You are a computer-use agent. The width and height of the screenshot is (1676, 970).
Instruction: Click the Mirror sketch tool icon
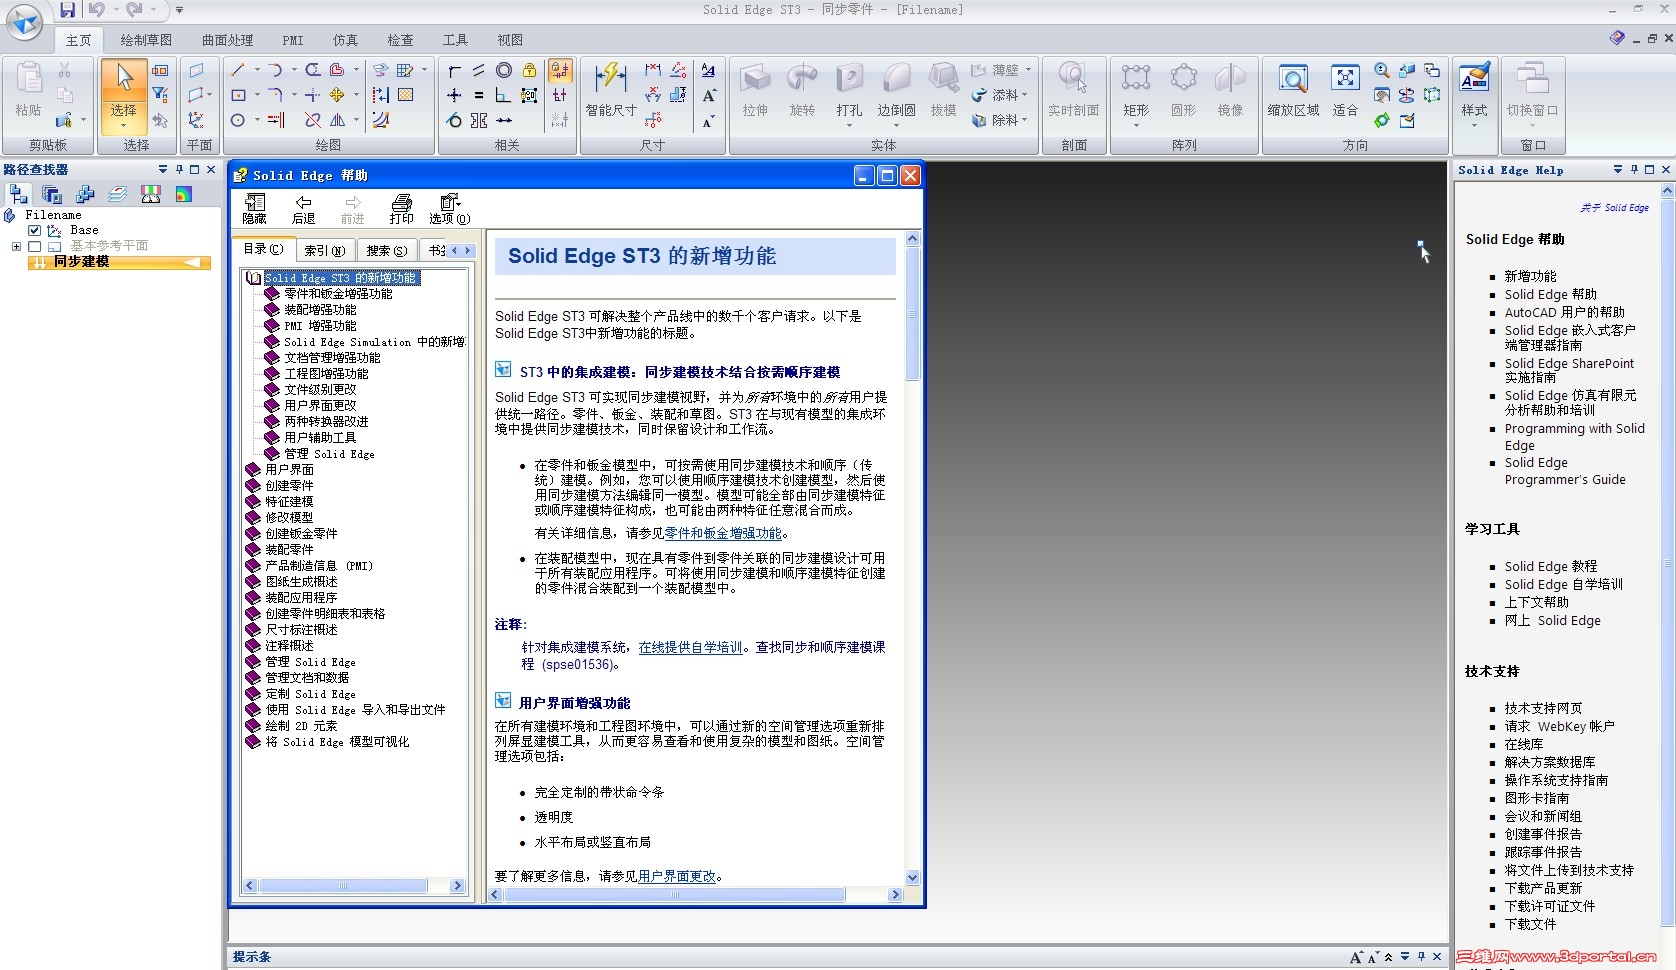pos(338,120)
